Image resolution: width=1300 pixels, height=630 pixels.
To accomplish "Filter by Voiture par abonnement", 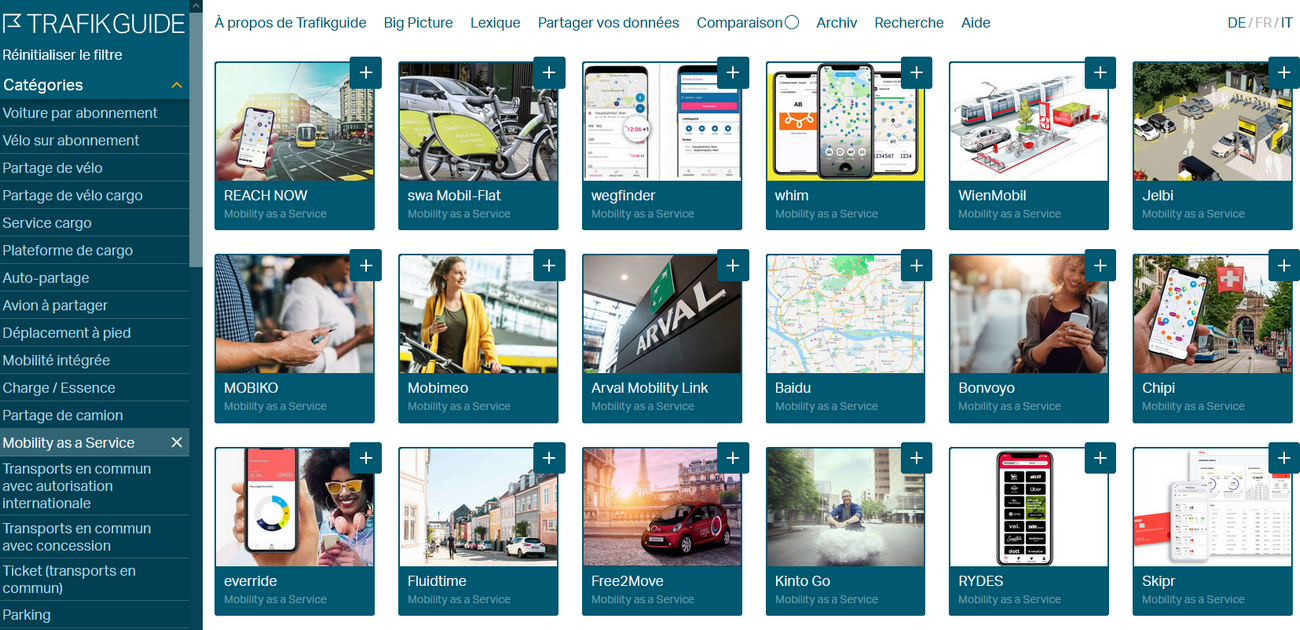I will pyautogui.click(x=94, y=113).
